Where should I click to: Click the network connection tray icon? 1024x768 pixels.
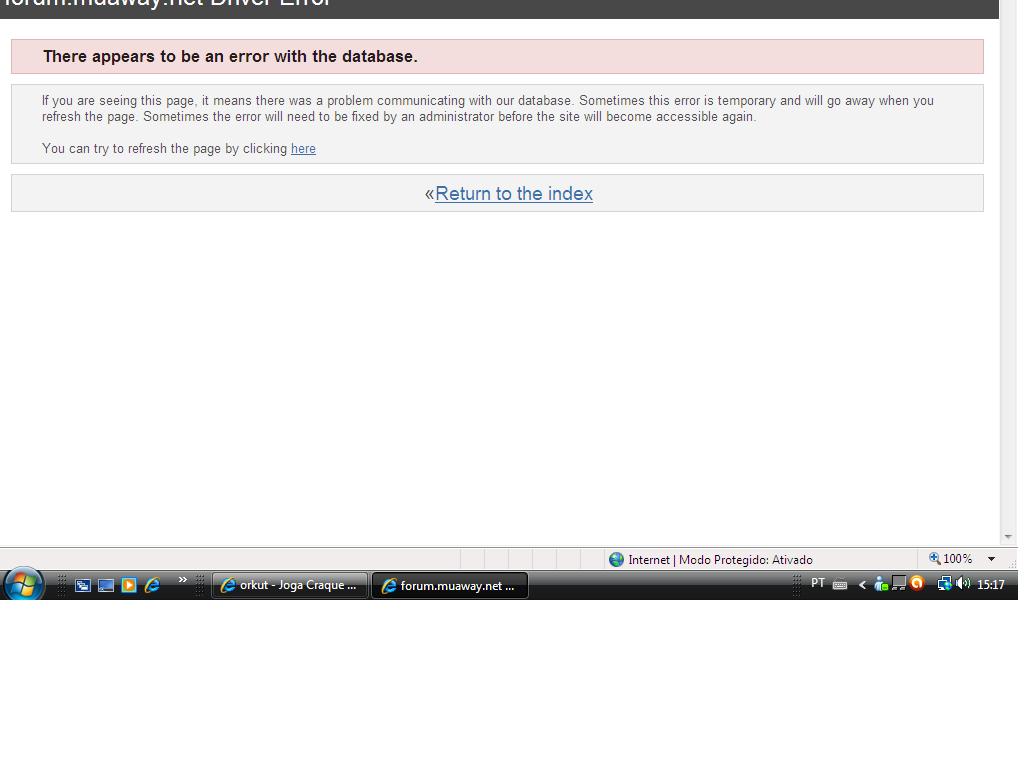point(943,584)
